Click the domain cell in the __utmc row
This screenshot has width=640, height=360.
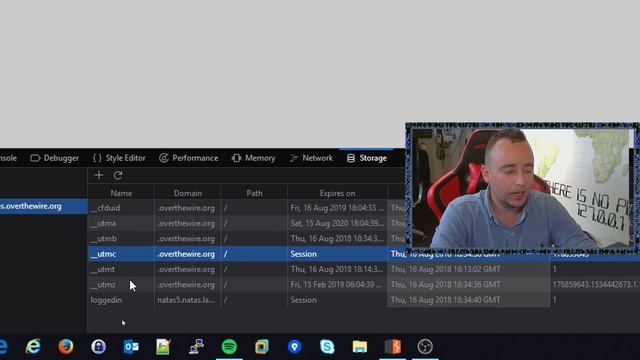188,254
